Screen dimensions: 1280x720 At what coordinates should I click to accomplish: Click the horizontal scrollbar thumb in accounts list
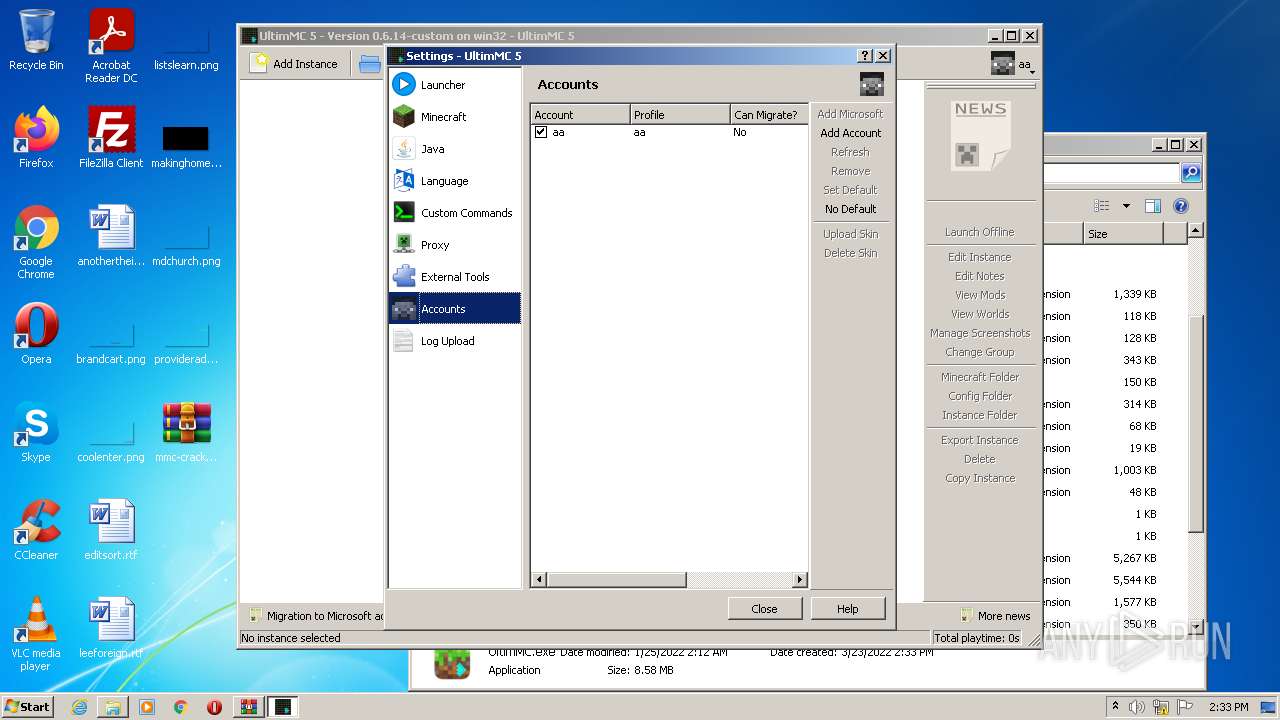[x=616, y=579]
